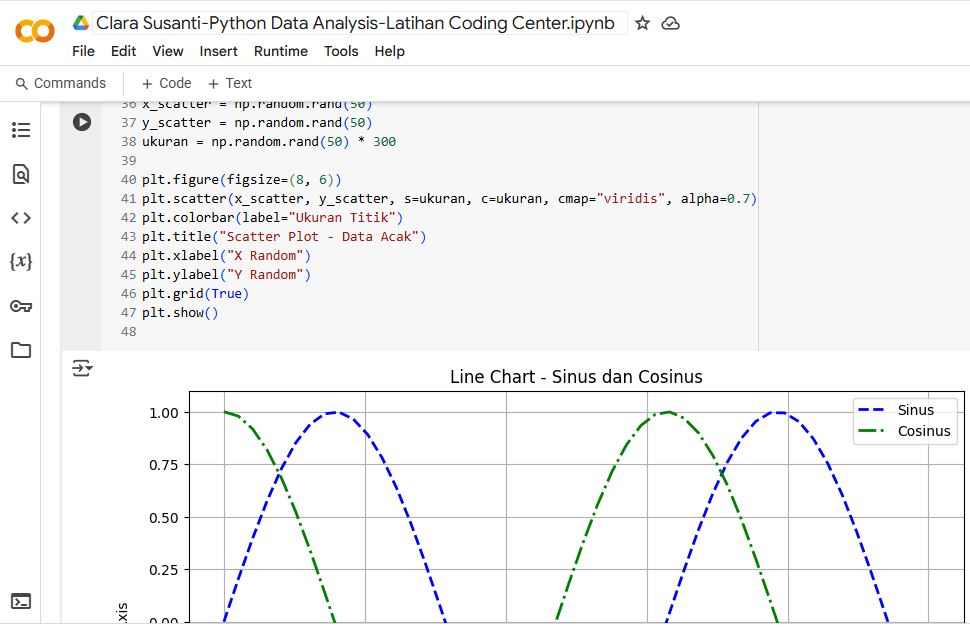
Task: Open the Table of contents sidebar
Action: (21, 130)
